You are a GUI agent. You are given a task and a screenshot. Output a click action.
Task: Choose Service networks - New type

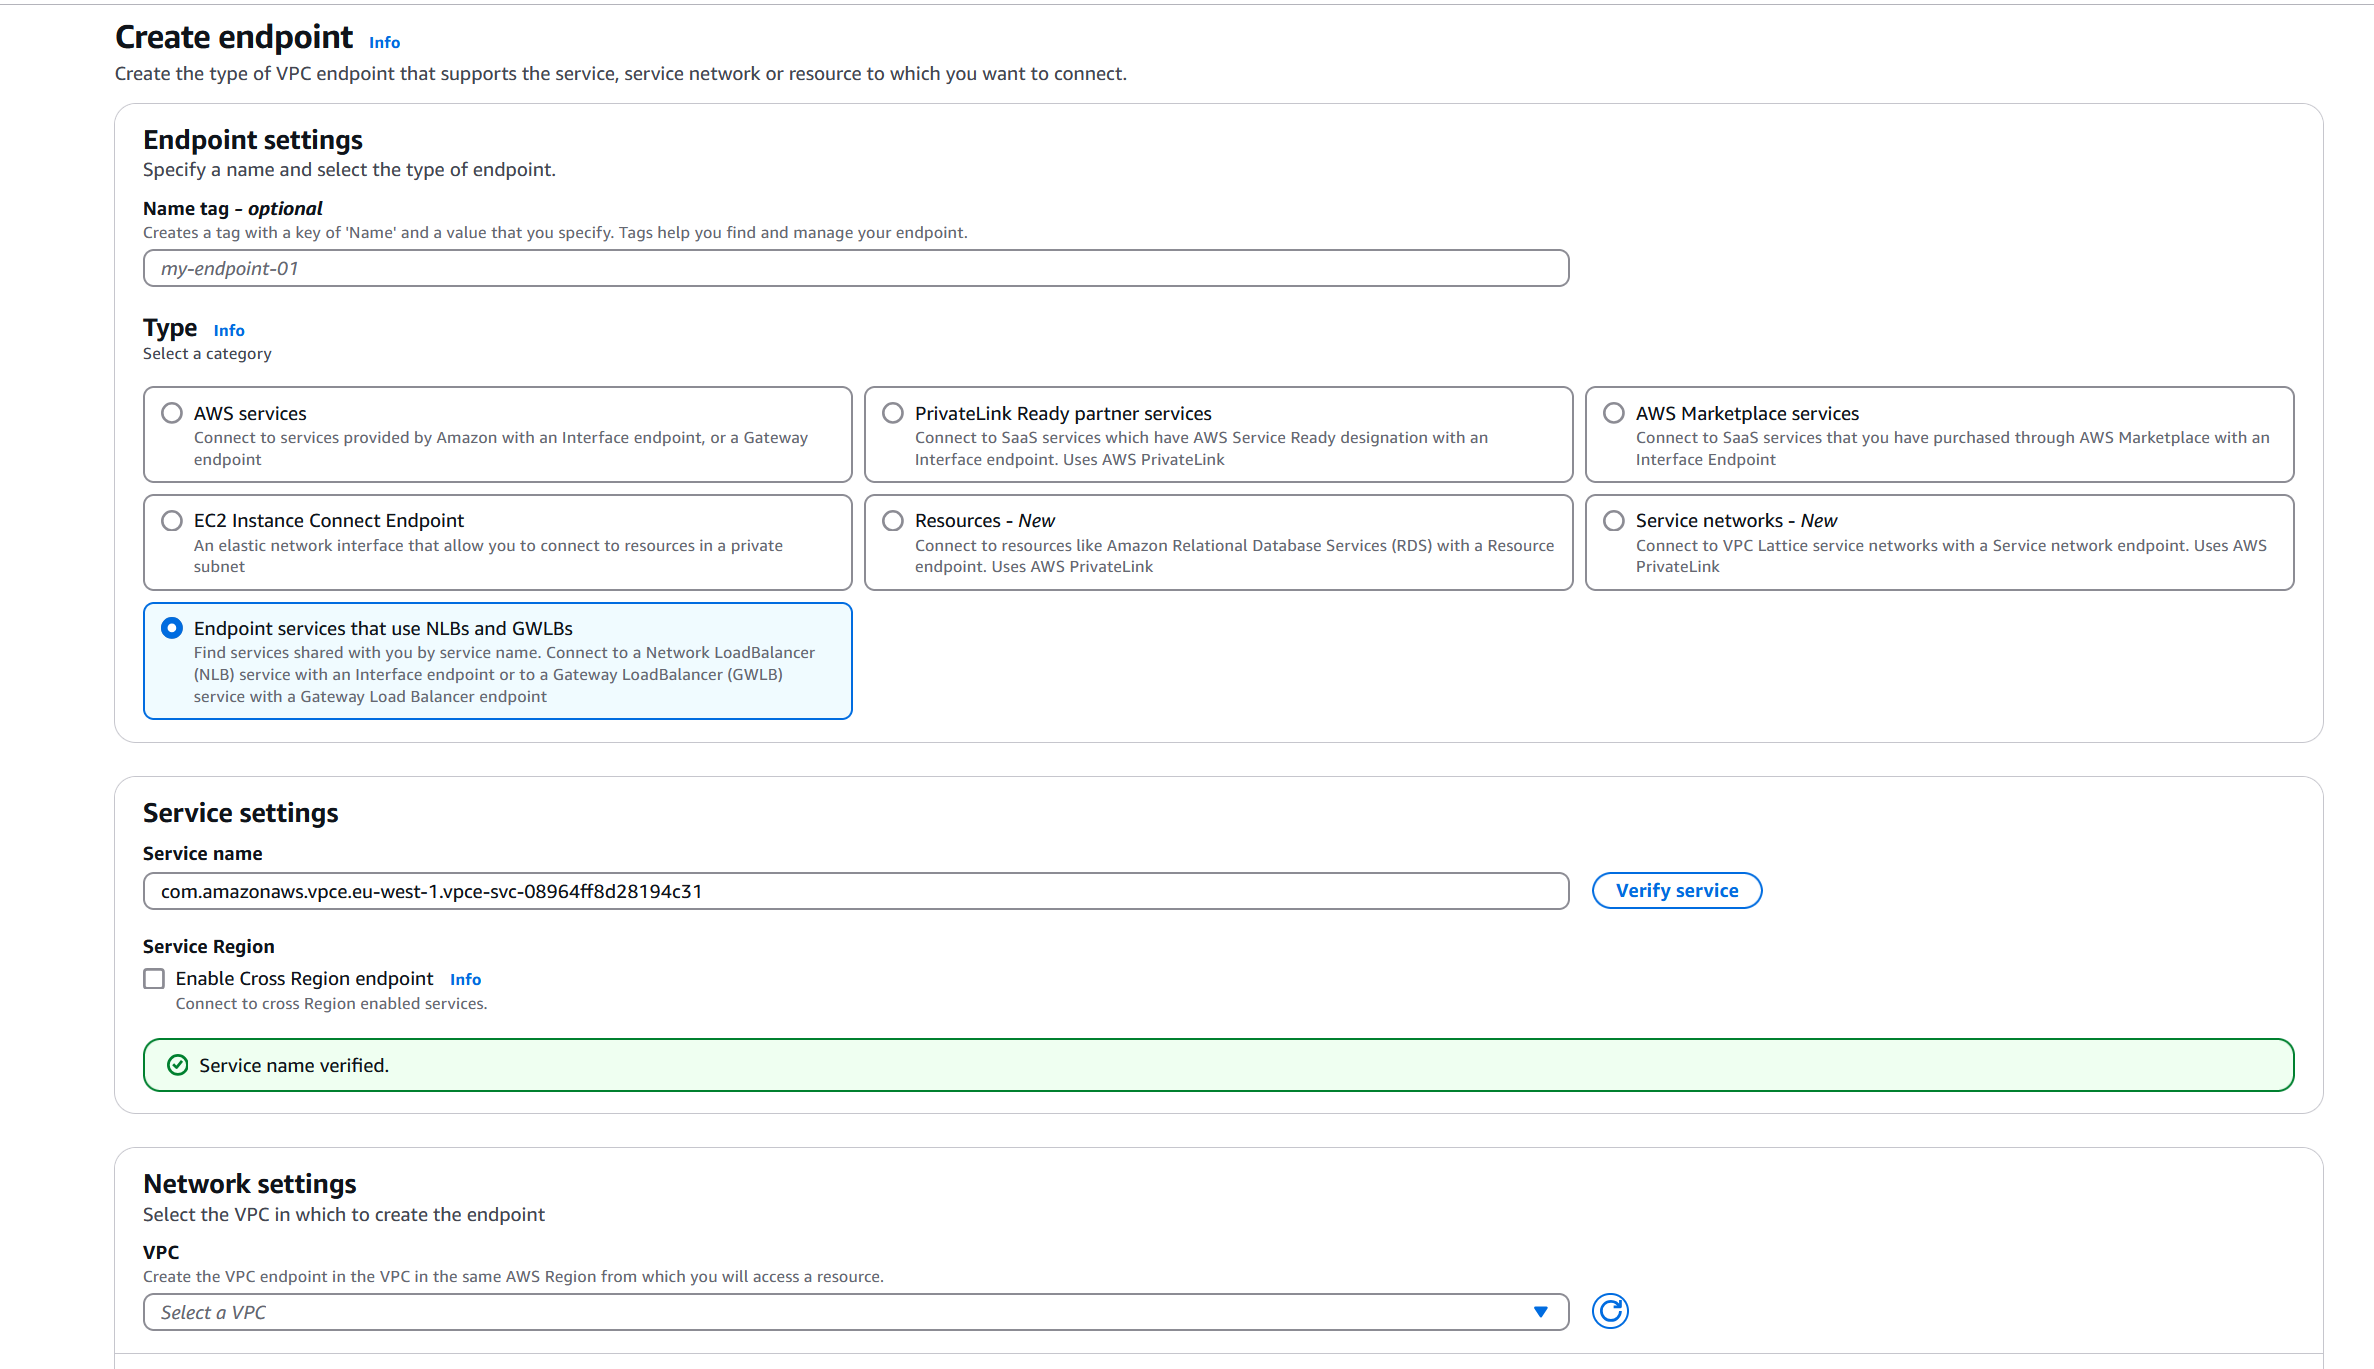click(1614, 521)
